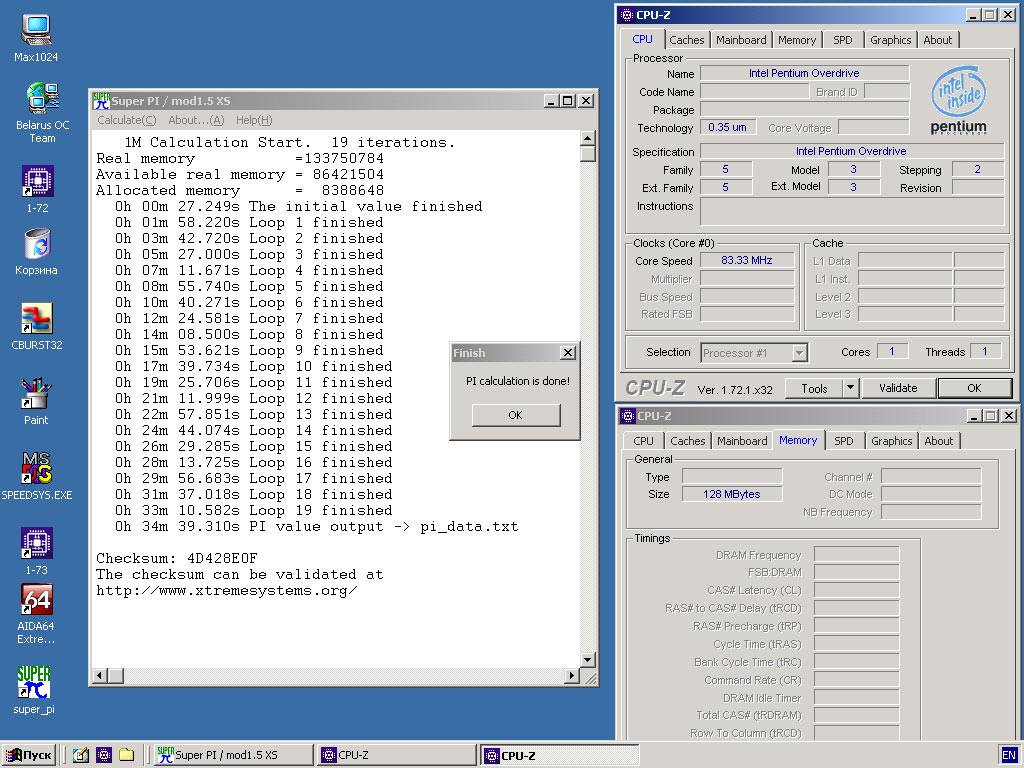Click OK button in upper CPU-Z
The image size is (1024, 768).
coord(974,389)
